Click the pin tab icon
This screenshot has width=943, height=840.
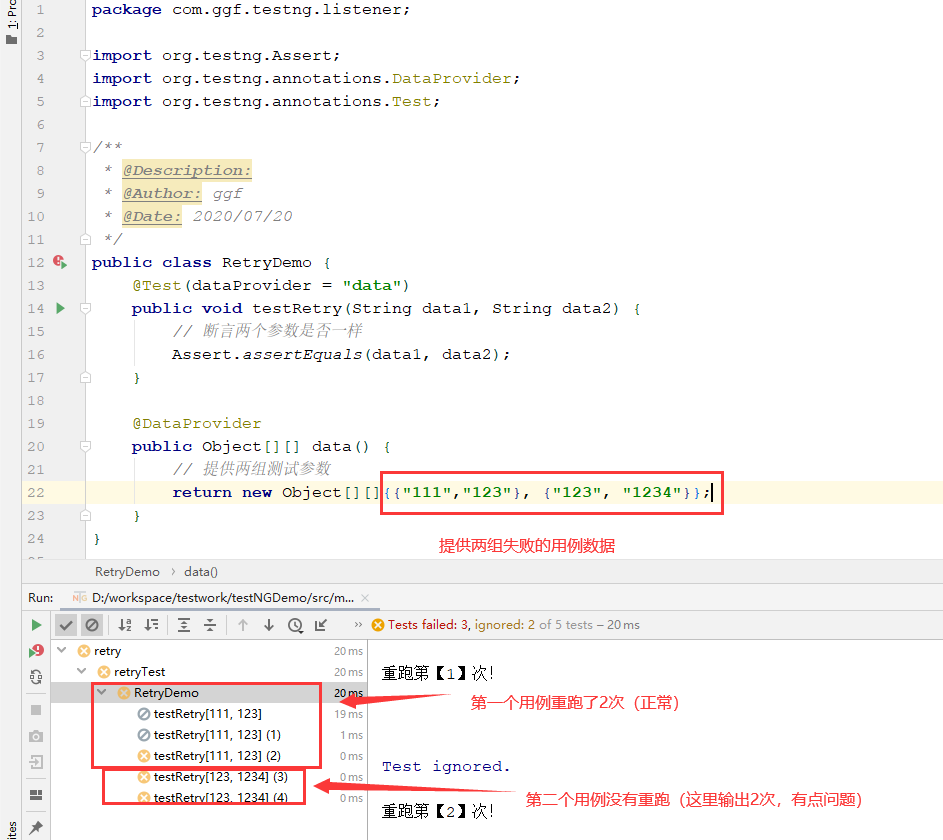click(x=36, y=827)
